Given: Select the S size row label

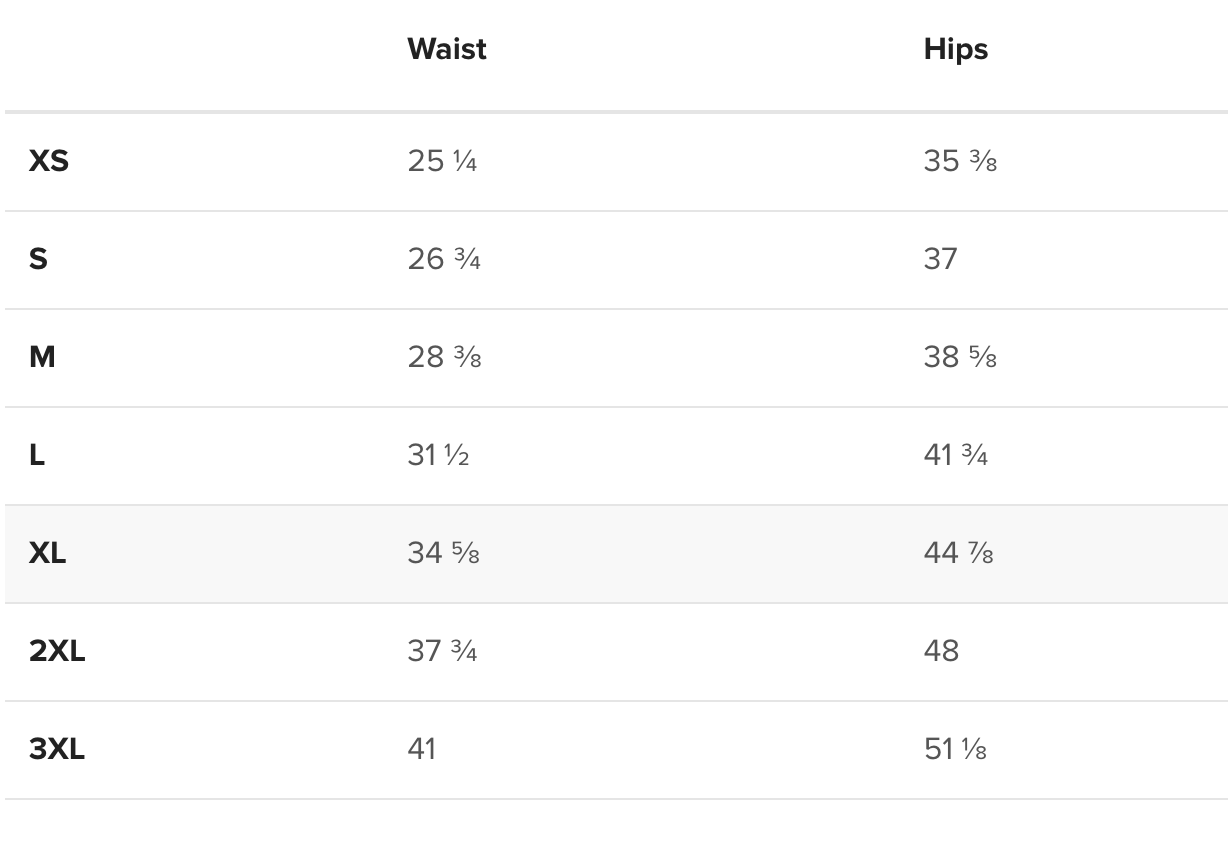Looking at the screenshot, I should coord(38,259).
